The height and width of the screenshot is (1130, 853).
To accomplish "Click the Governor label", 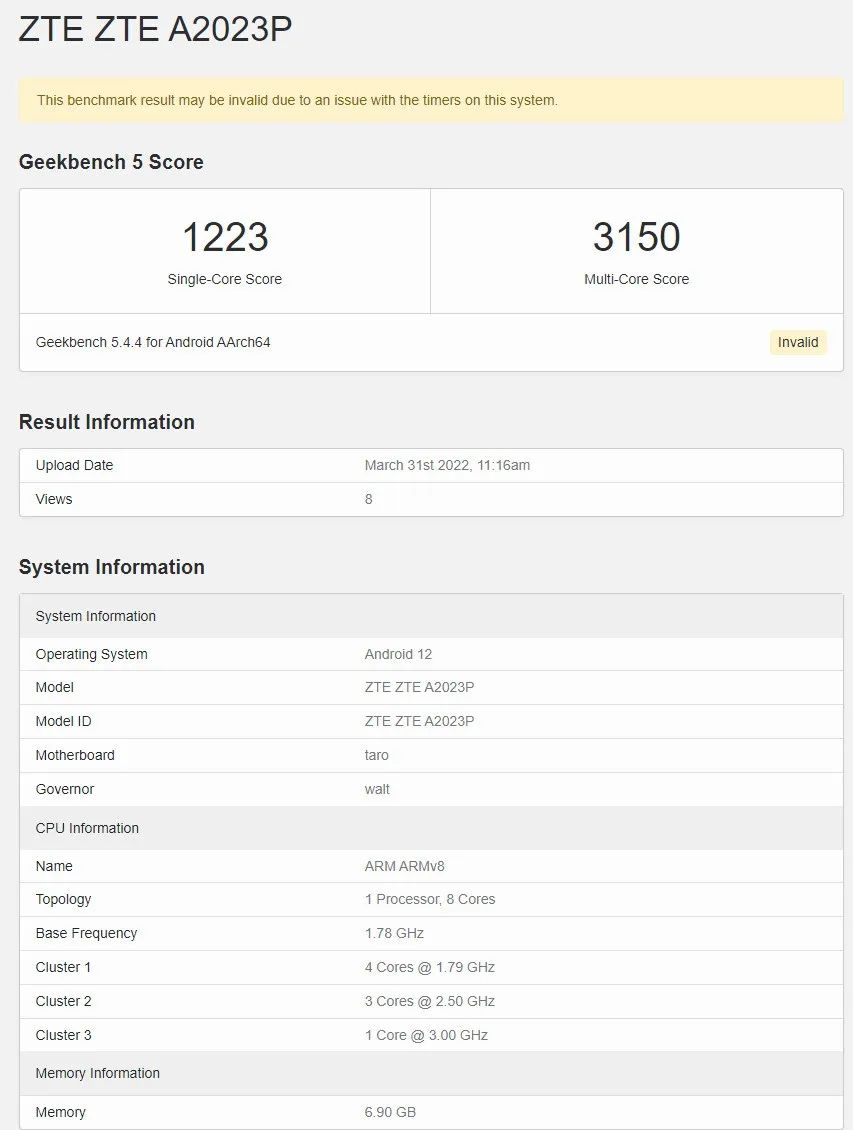I will click(x=65, y=789).
